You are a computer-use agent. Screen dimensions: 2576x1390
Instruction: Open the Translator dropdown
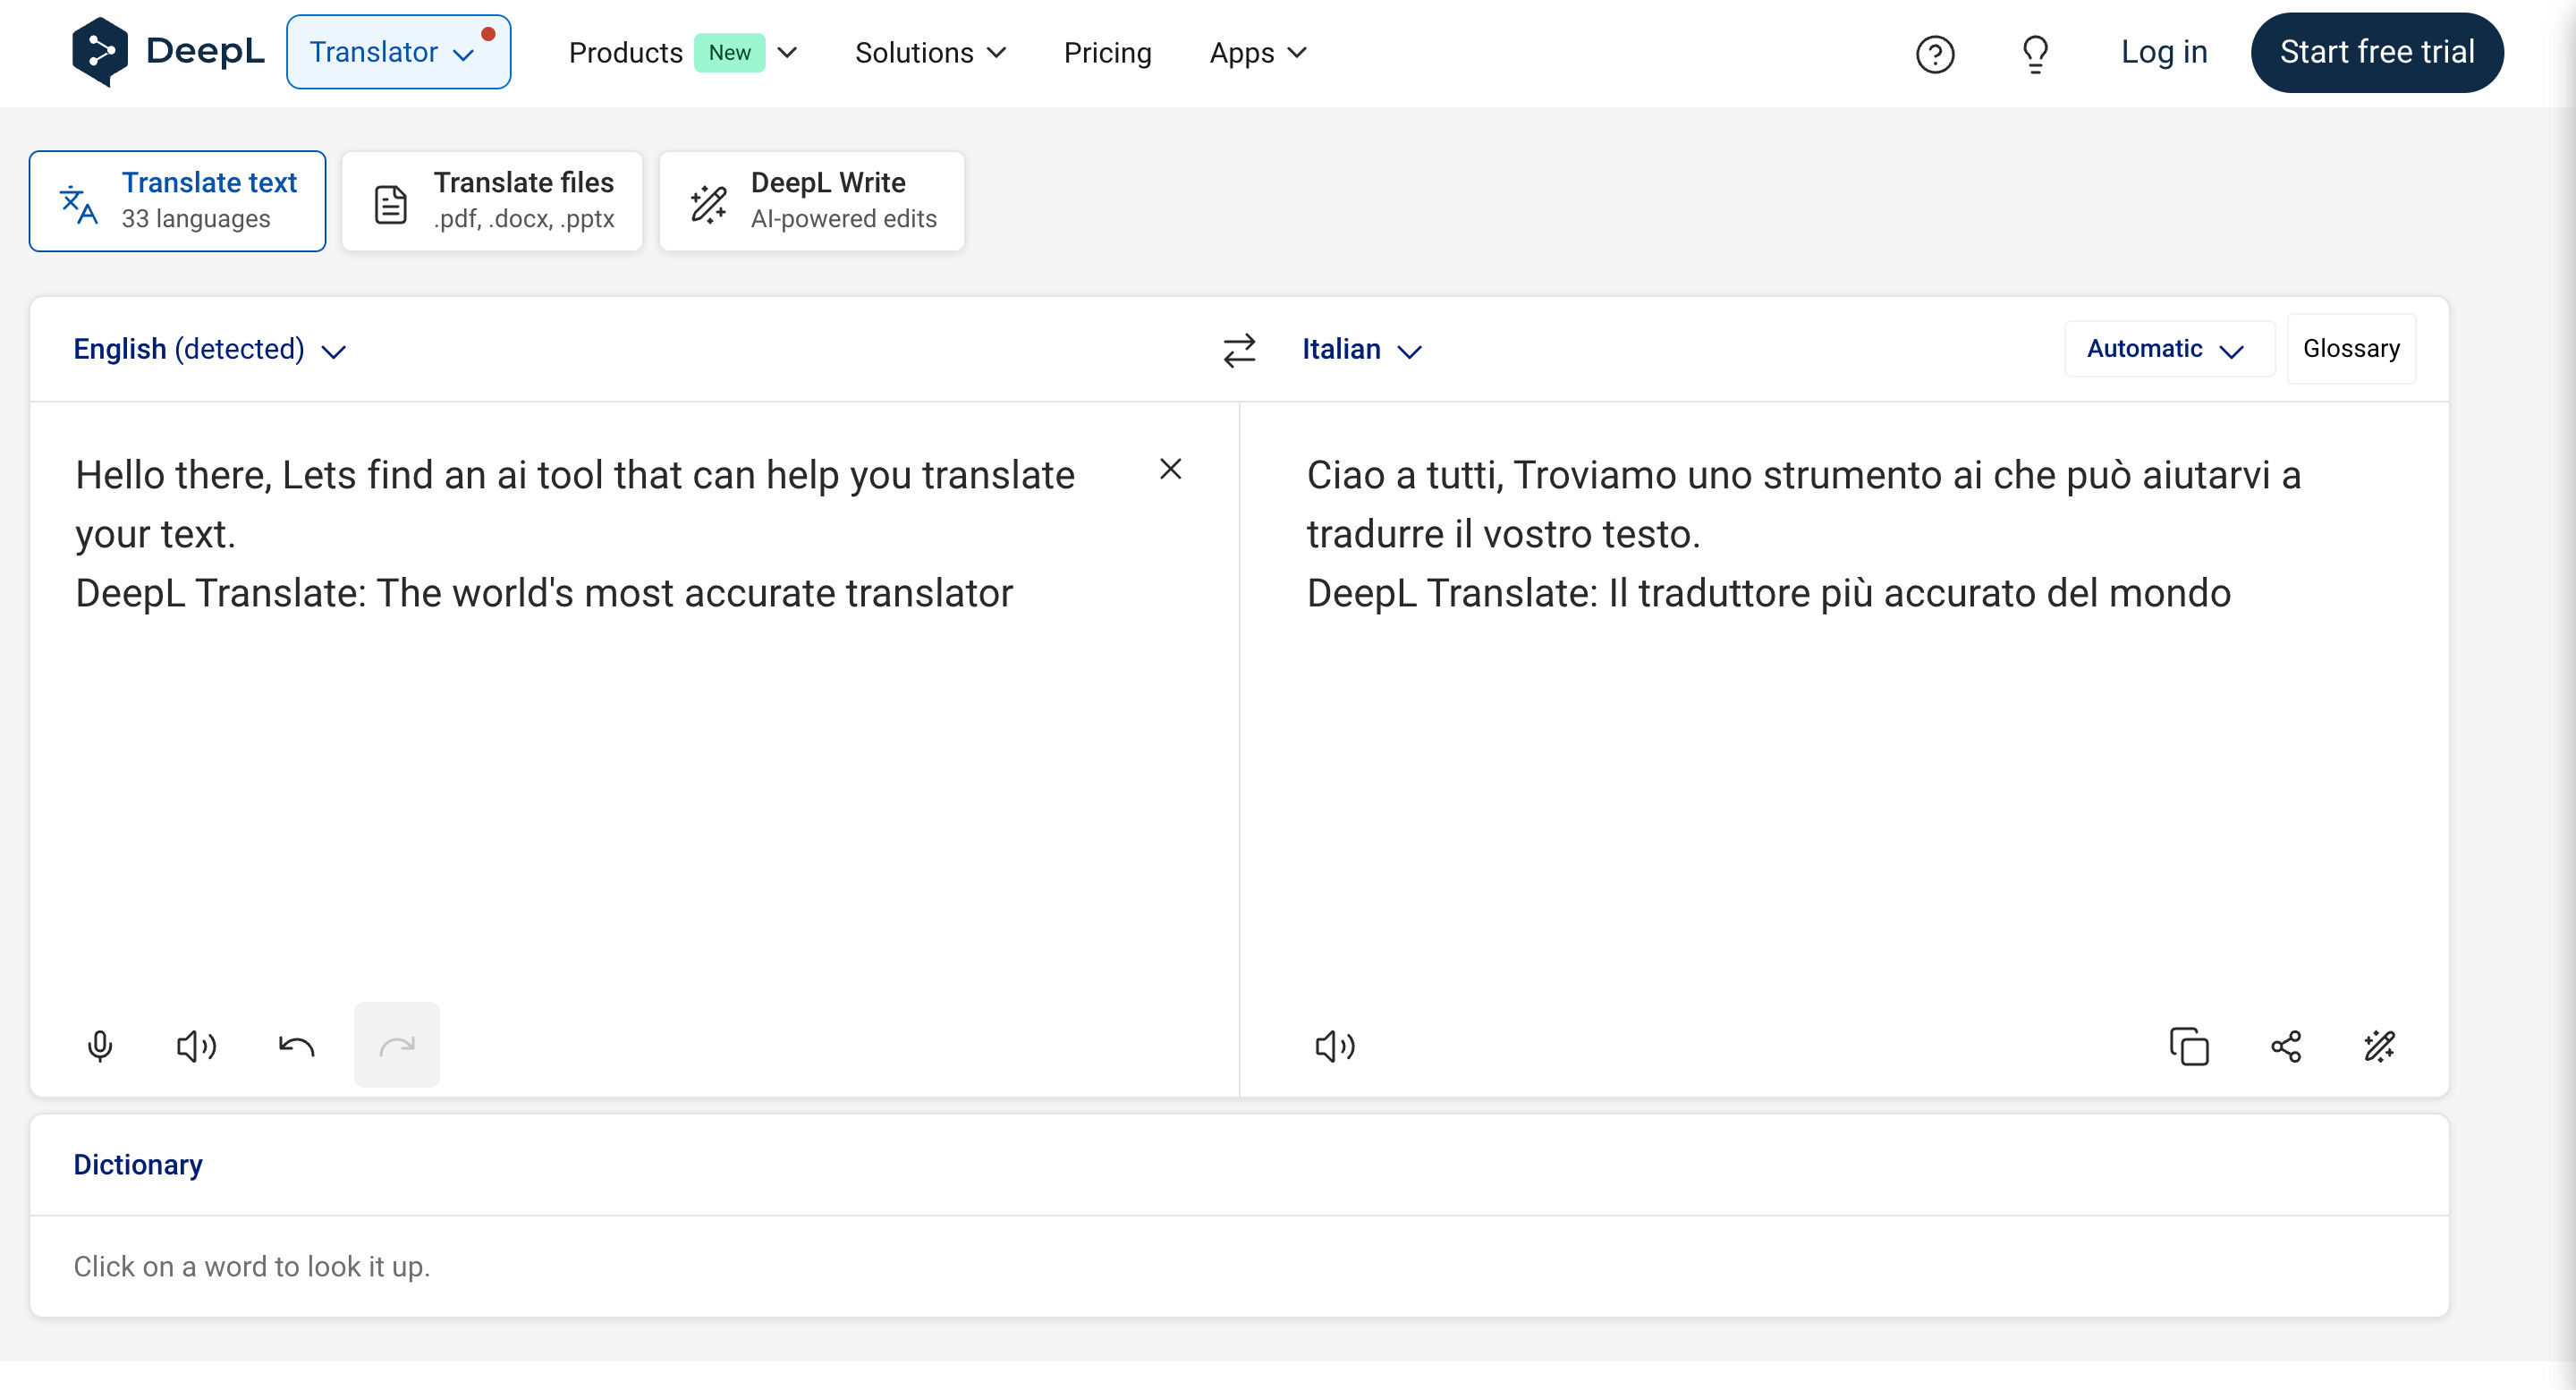[x=398, y=52]
